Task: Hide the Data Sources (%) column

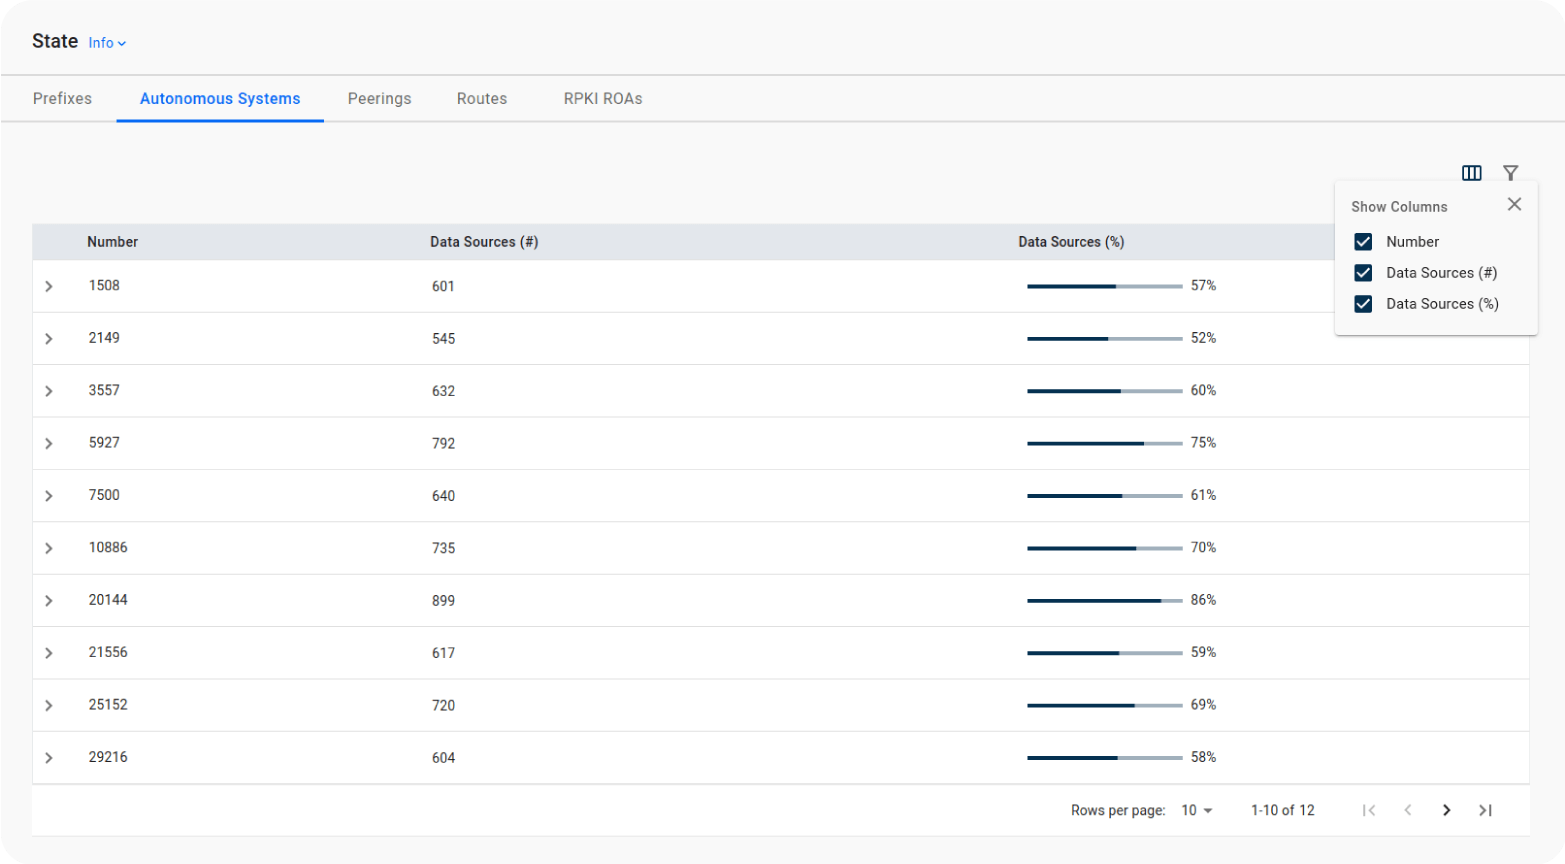Action: tap(1363, 304)
